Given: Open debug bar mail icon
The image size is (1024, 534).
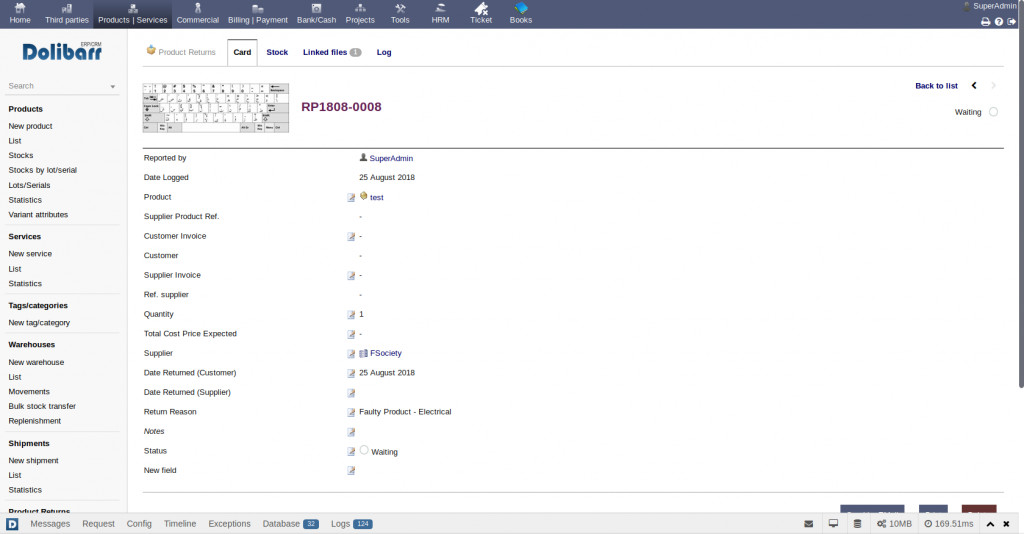Looking at the screenshot, I should pyautogui.click(x=808, y=524).
